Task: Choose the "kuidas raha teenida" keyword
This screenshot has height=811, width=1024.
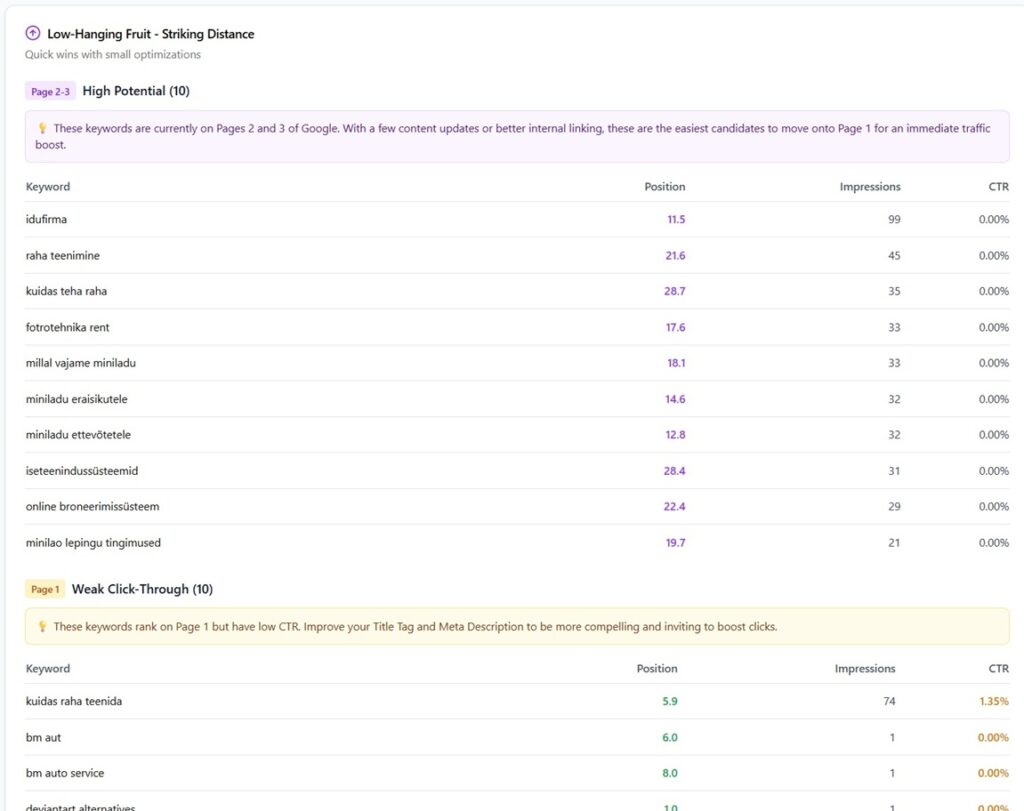Action: [74, 702]
